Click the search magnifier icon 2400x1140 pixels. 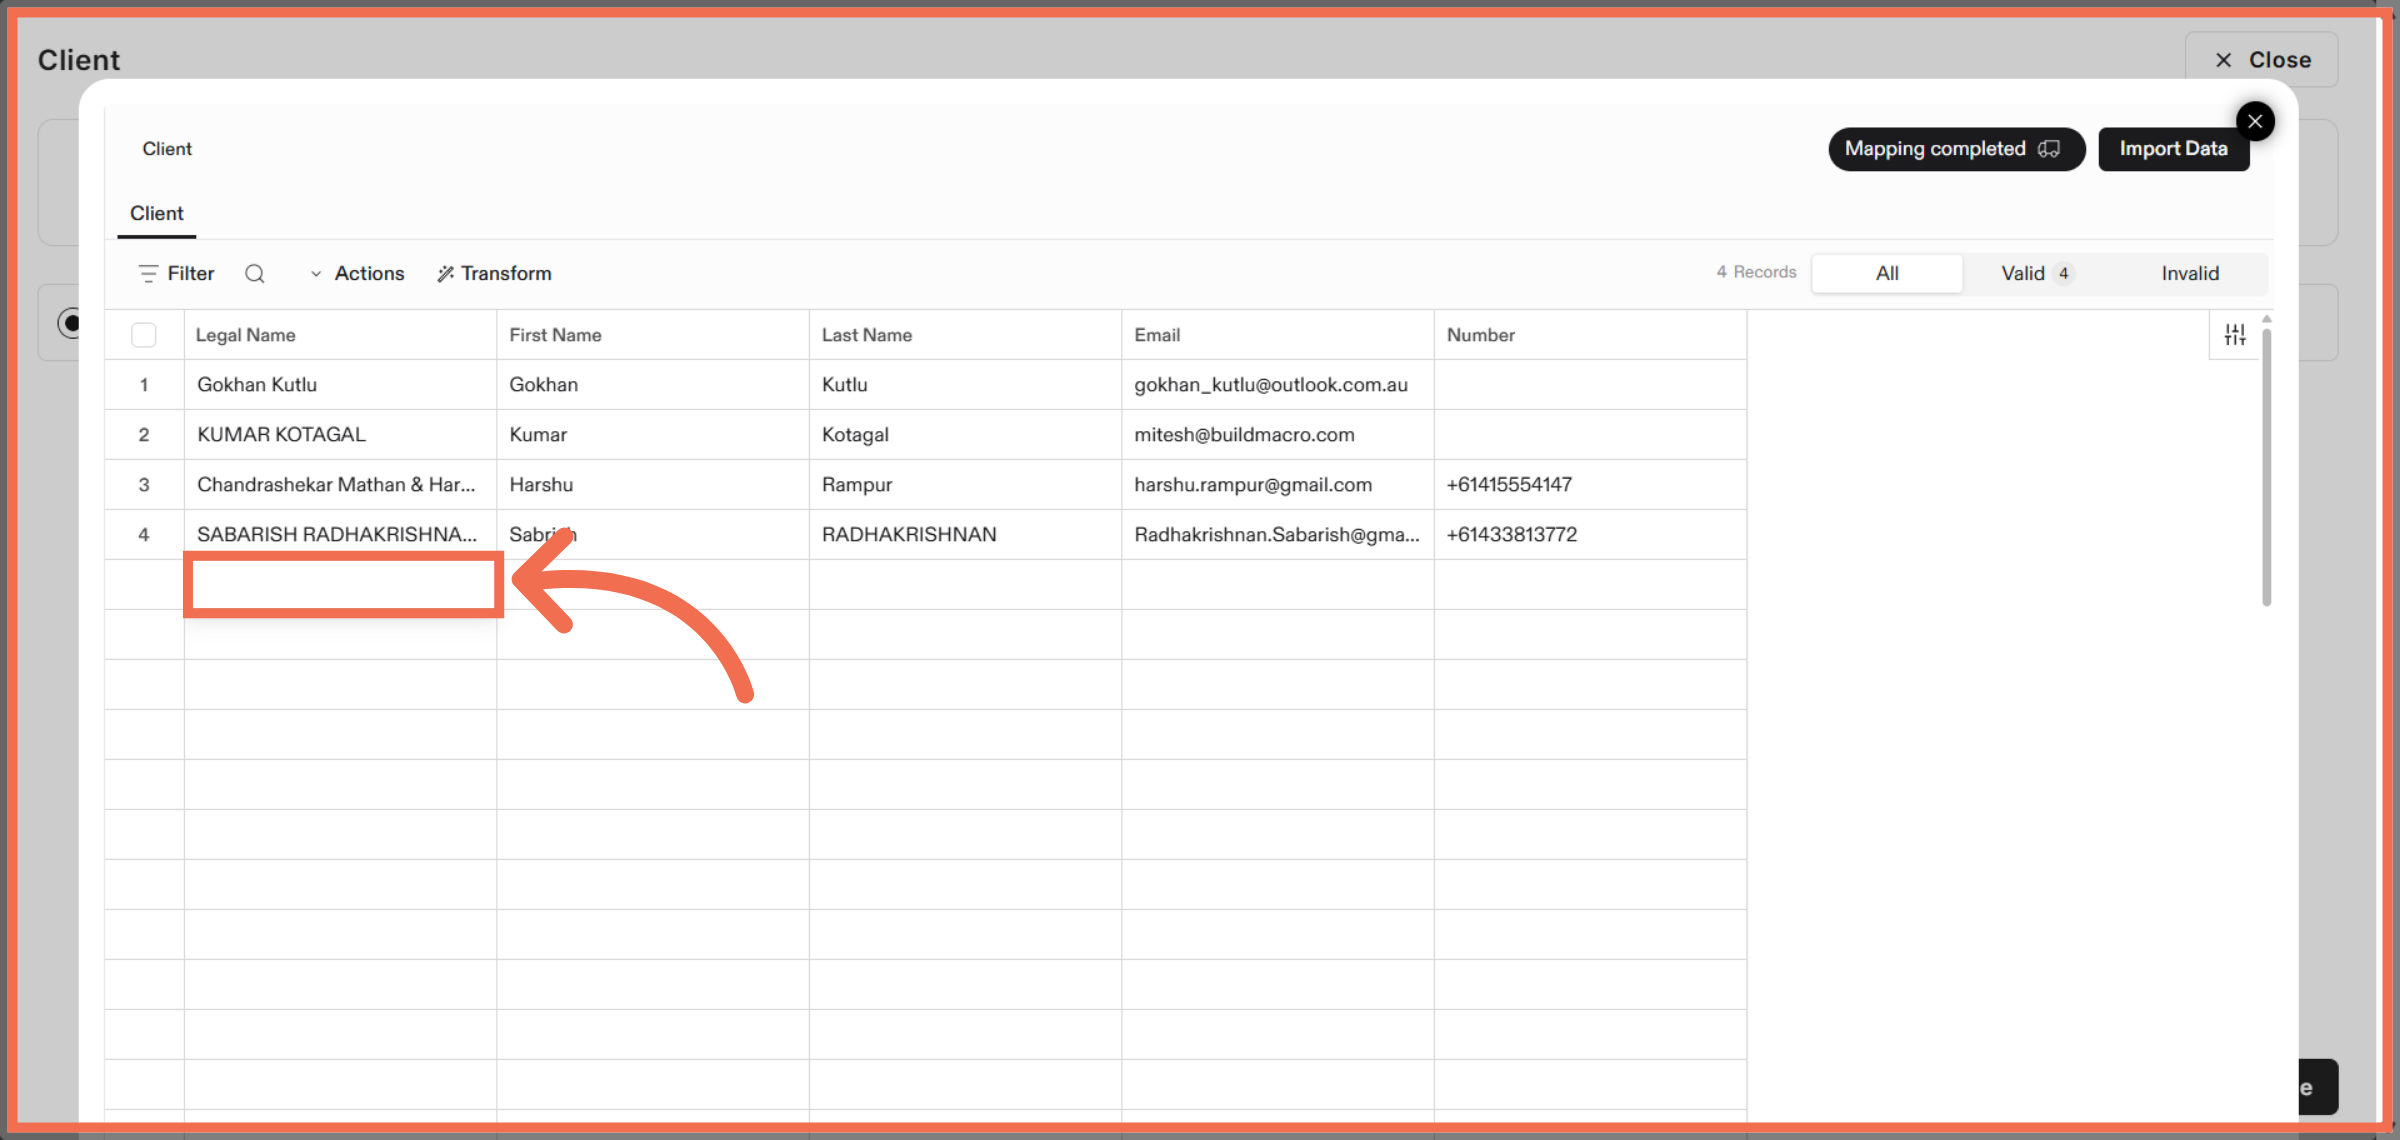[x=255, y=273]
